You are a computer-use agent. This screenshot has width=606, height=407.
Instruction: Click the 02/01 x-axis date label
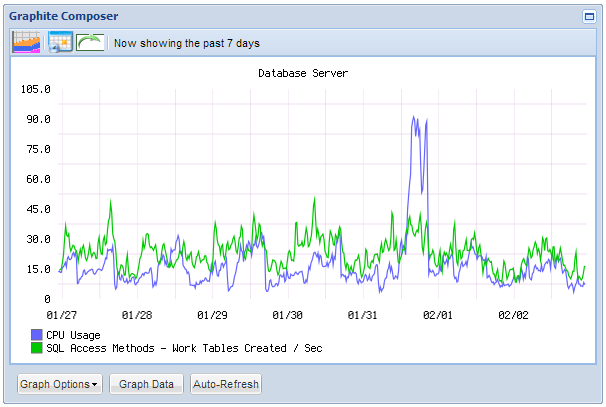[437, 315]
